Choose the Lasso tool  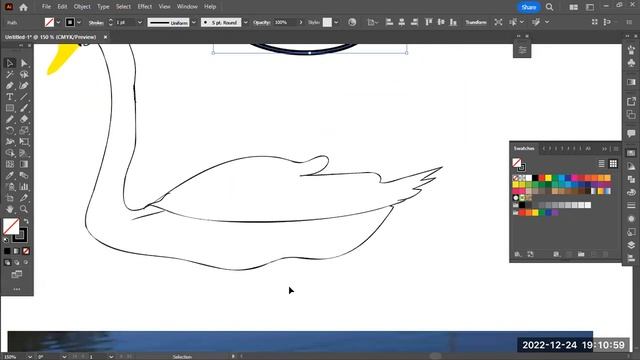(24, 74)
